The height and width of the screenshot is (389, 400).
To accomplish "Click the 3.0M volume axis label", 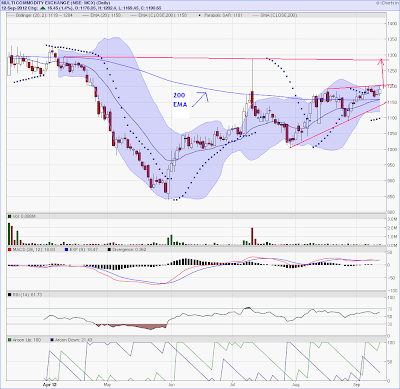I will click(x=392, y=219).
